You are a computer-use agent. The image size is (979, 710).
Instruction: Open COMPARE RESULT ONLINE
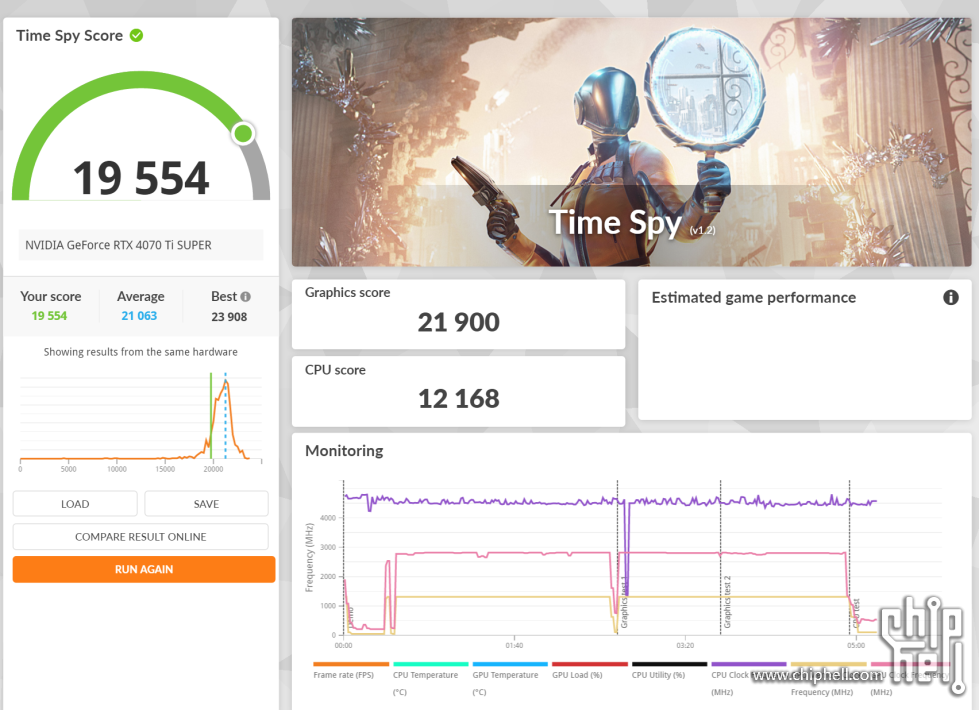(x=140, y=536)
